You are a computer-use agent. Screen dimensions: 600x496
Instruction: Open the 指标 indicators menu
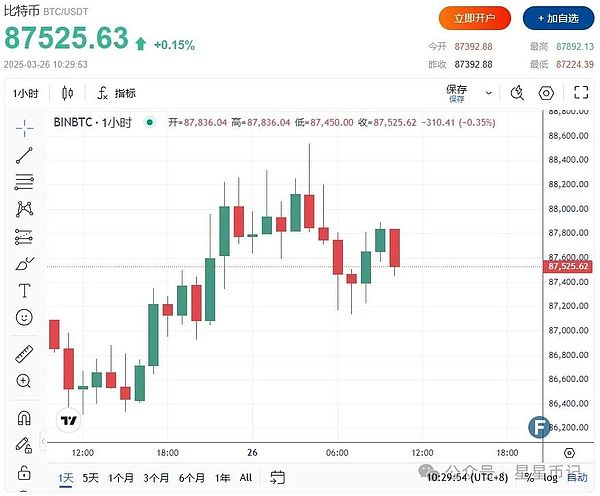(116, 93)
